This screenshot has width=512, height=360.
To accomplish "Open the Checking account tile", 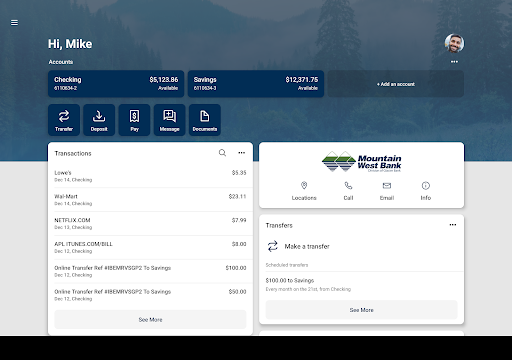I will click(116, 84).
